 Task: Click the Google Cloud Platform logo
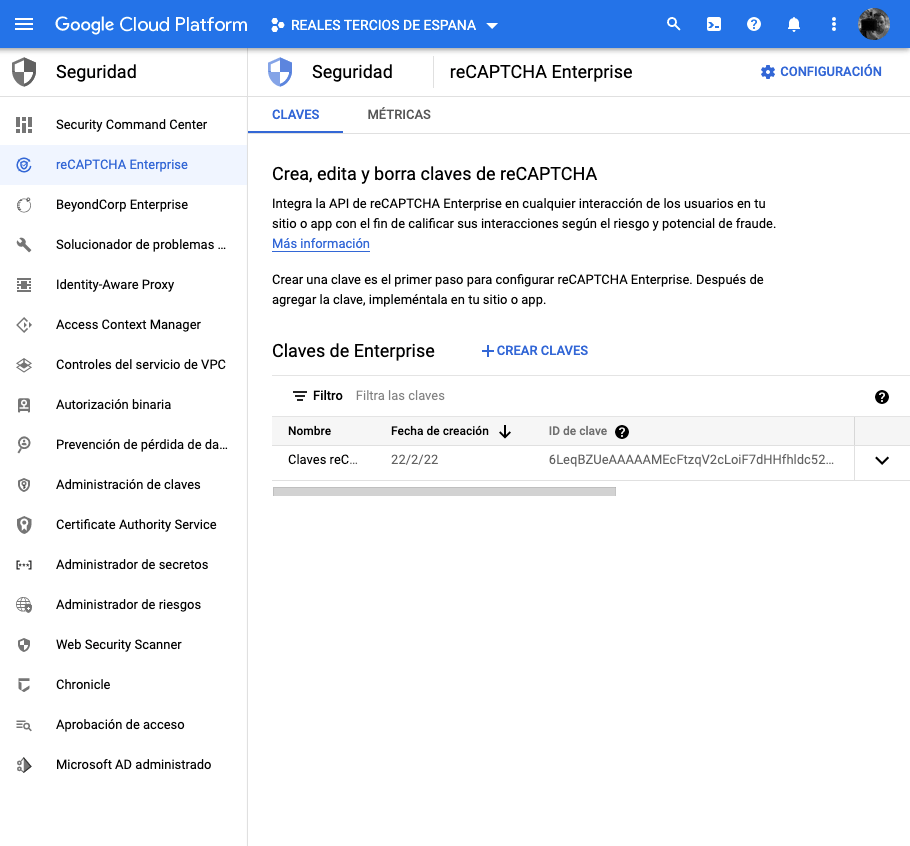point(151,24)
